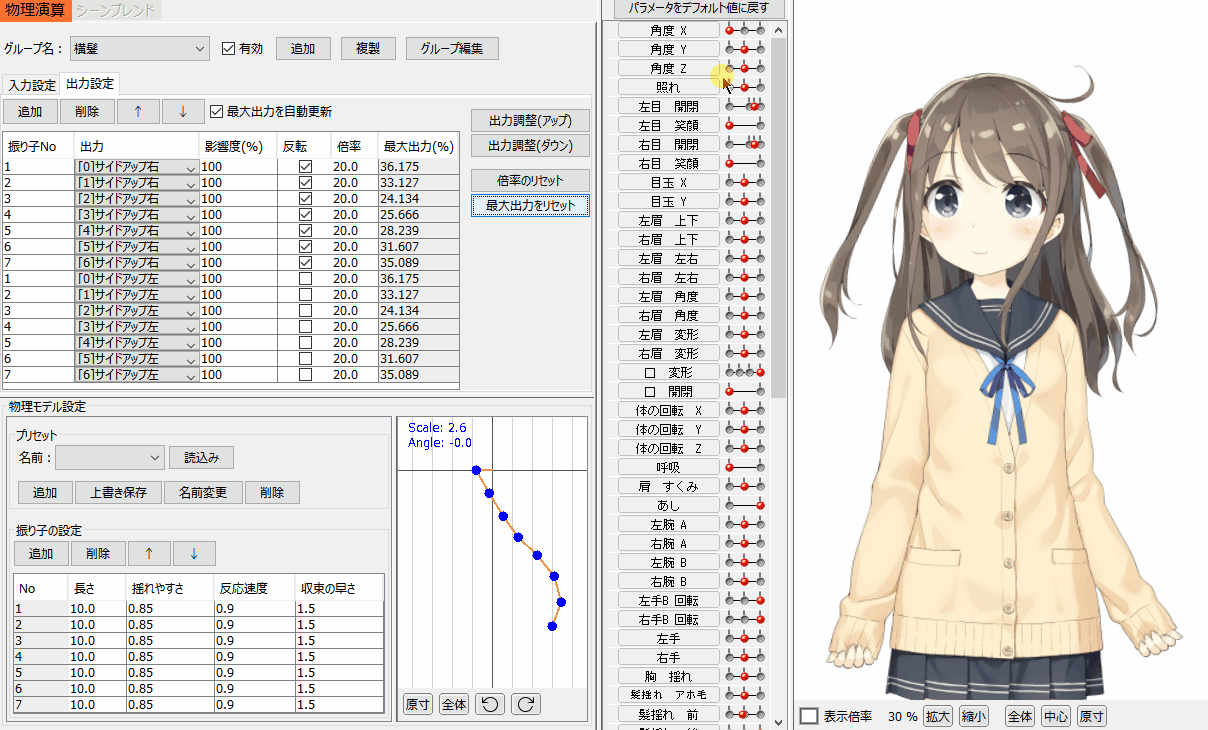Click the 角度 X parameter slider
Viewport: 1208px width, 730px height.
[745, 30]
